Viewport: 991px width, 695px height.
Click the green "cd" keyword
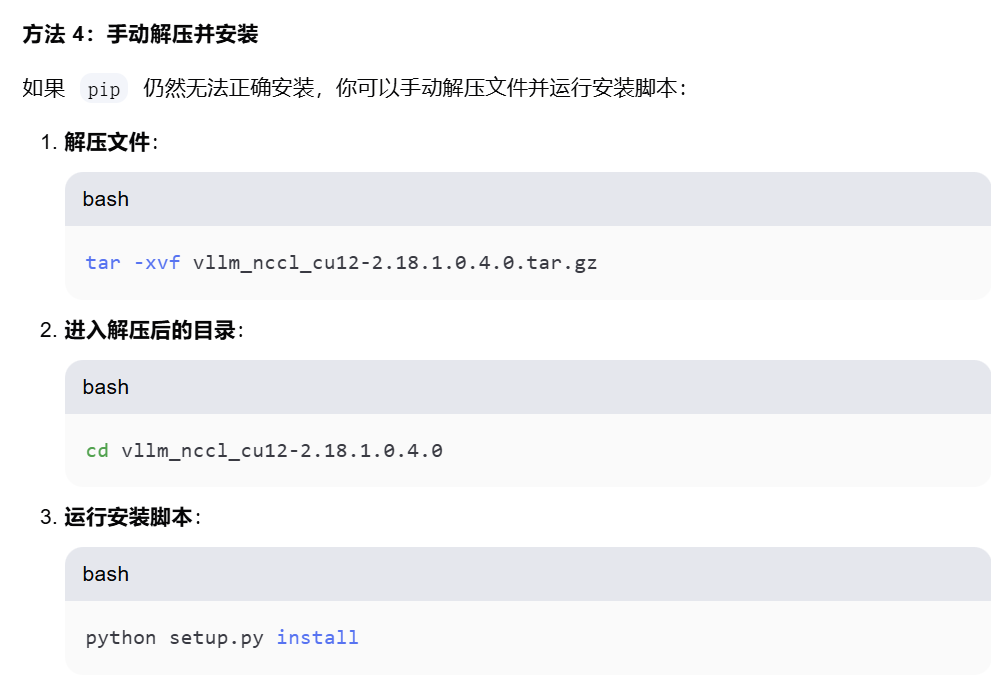coord(97,451)
